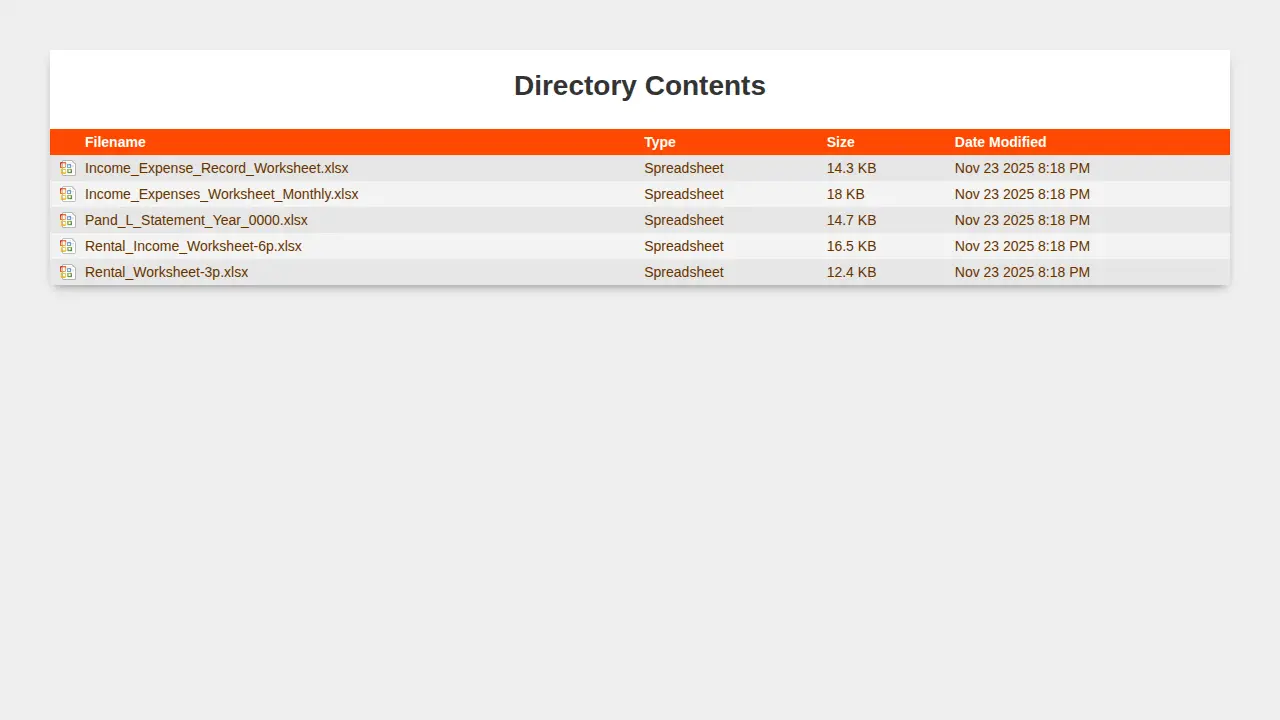Click the file icon next to Rental_Worksheet-3p.xlsx
This screenshot has width=1280, height=720.
click(x=67, y=272)
